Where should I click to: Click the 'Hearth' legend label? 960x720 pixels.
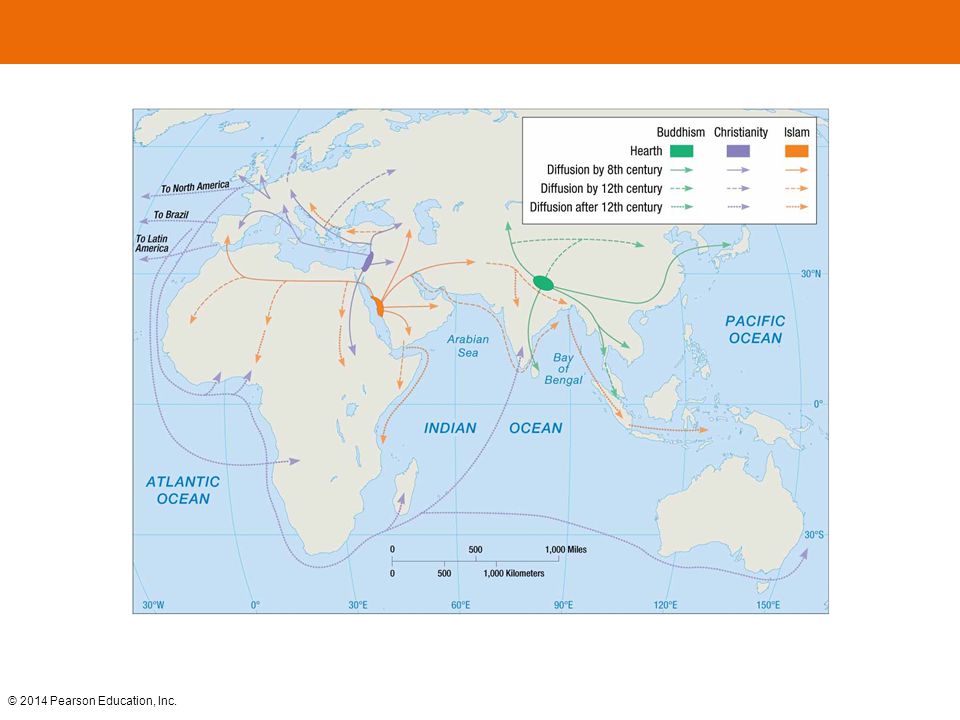point(646,151)
